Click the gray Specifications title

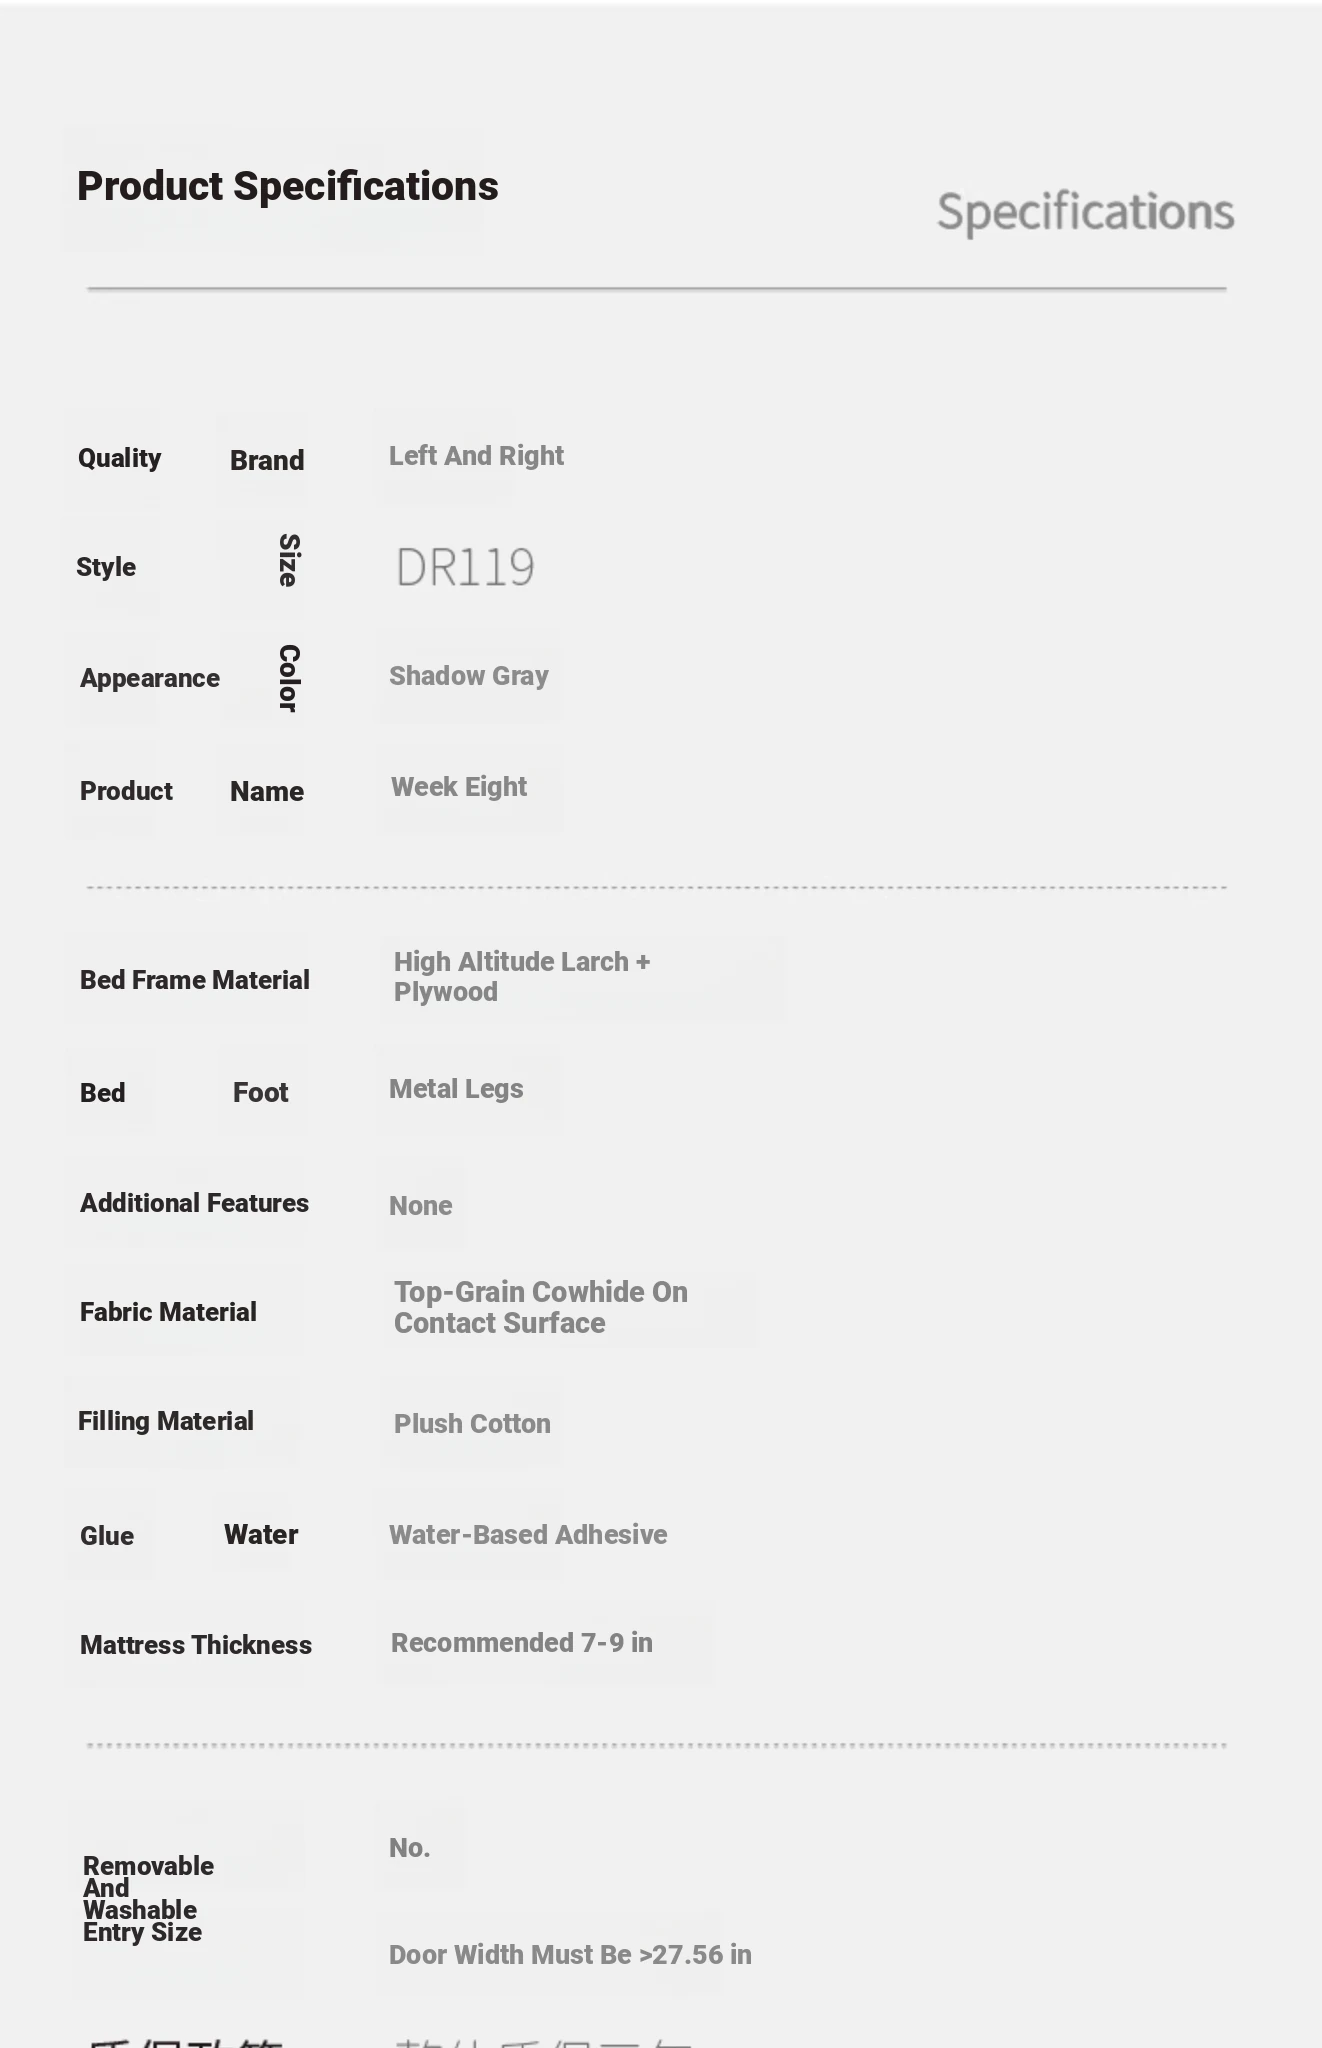coord(1085,213)
